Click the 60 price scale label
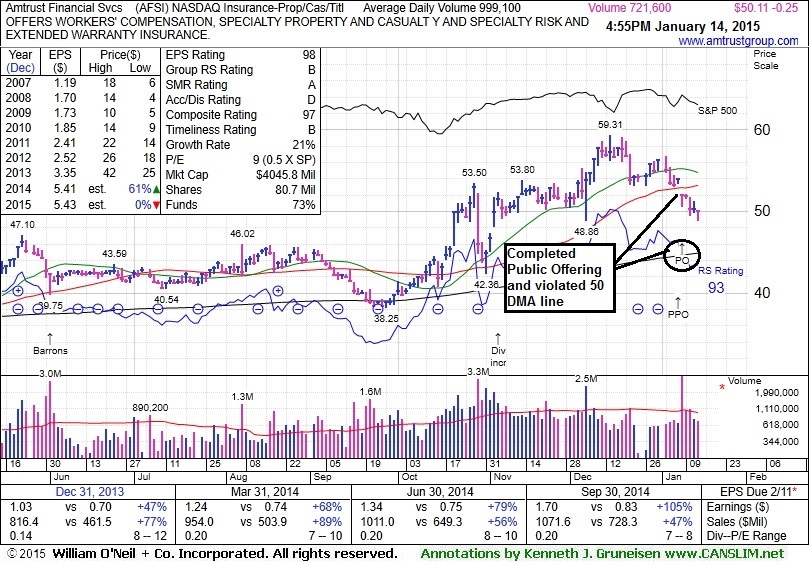Viewport: 810px width, 565px height. [x=762, y=130]
